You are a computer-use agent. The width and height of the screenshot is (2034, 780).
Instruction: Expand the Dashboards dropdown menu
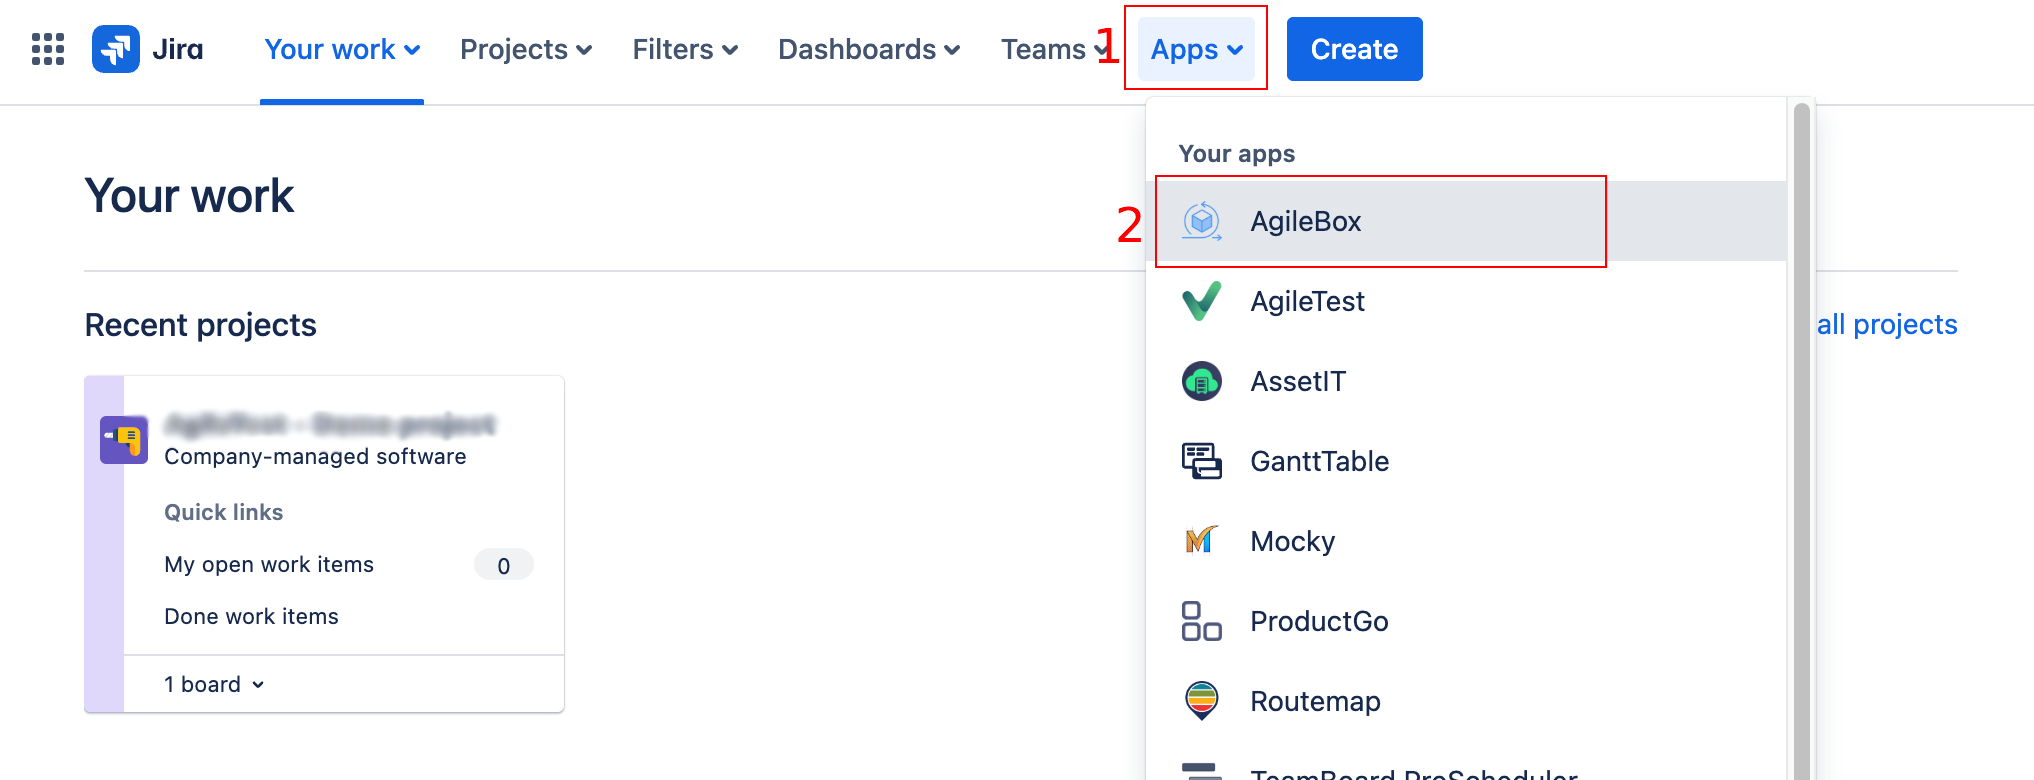click(x=869, y=49)
